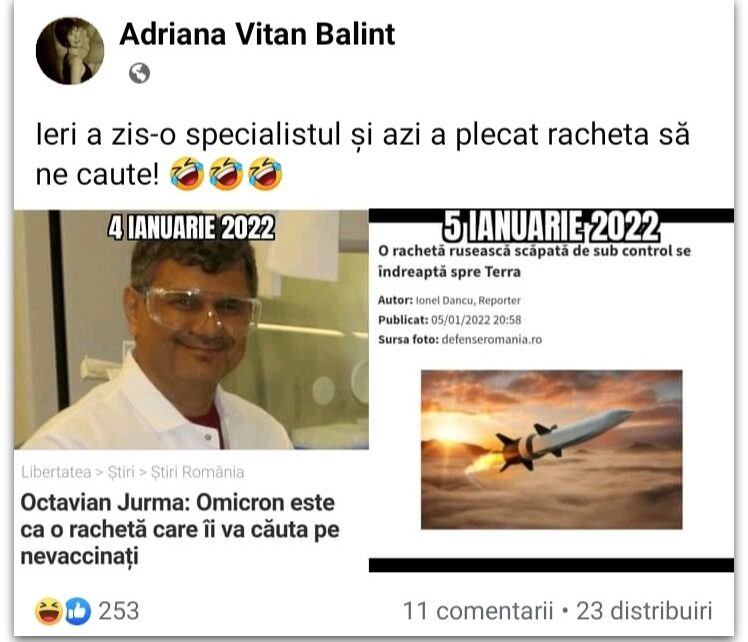The image size is (748, 642).
Task: Open Adriana Vitan Balint's profile picture
Action: 70,51
